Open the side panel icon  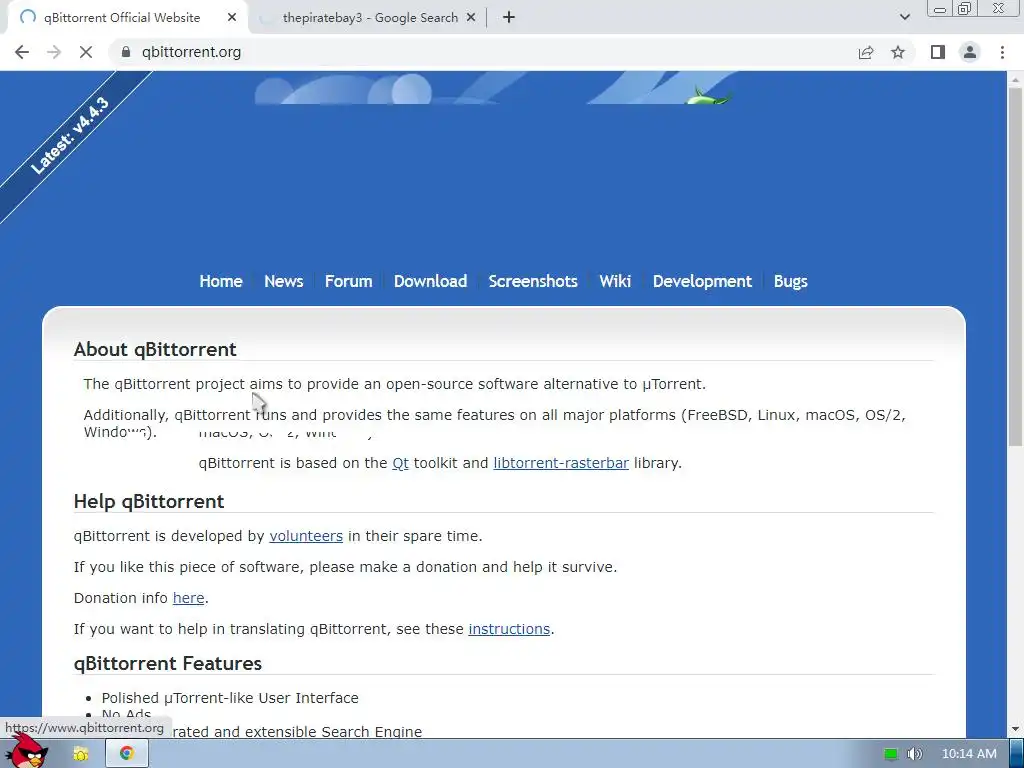[938, 52]
